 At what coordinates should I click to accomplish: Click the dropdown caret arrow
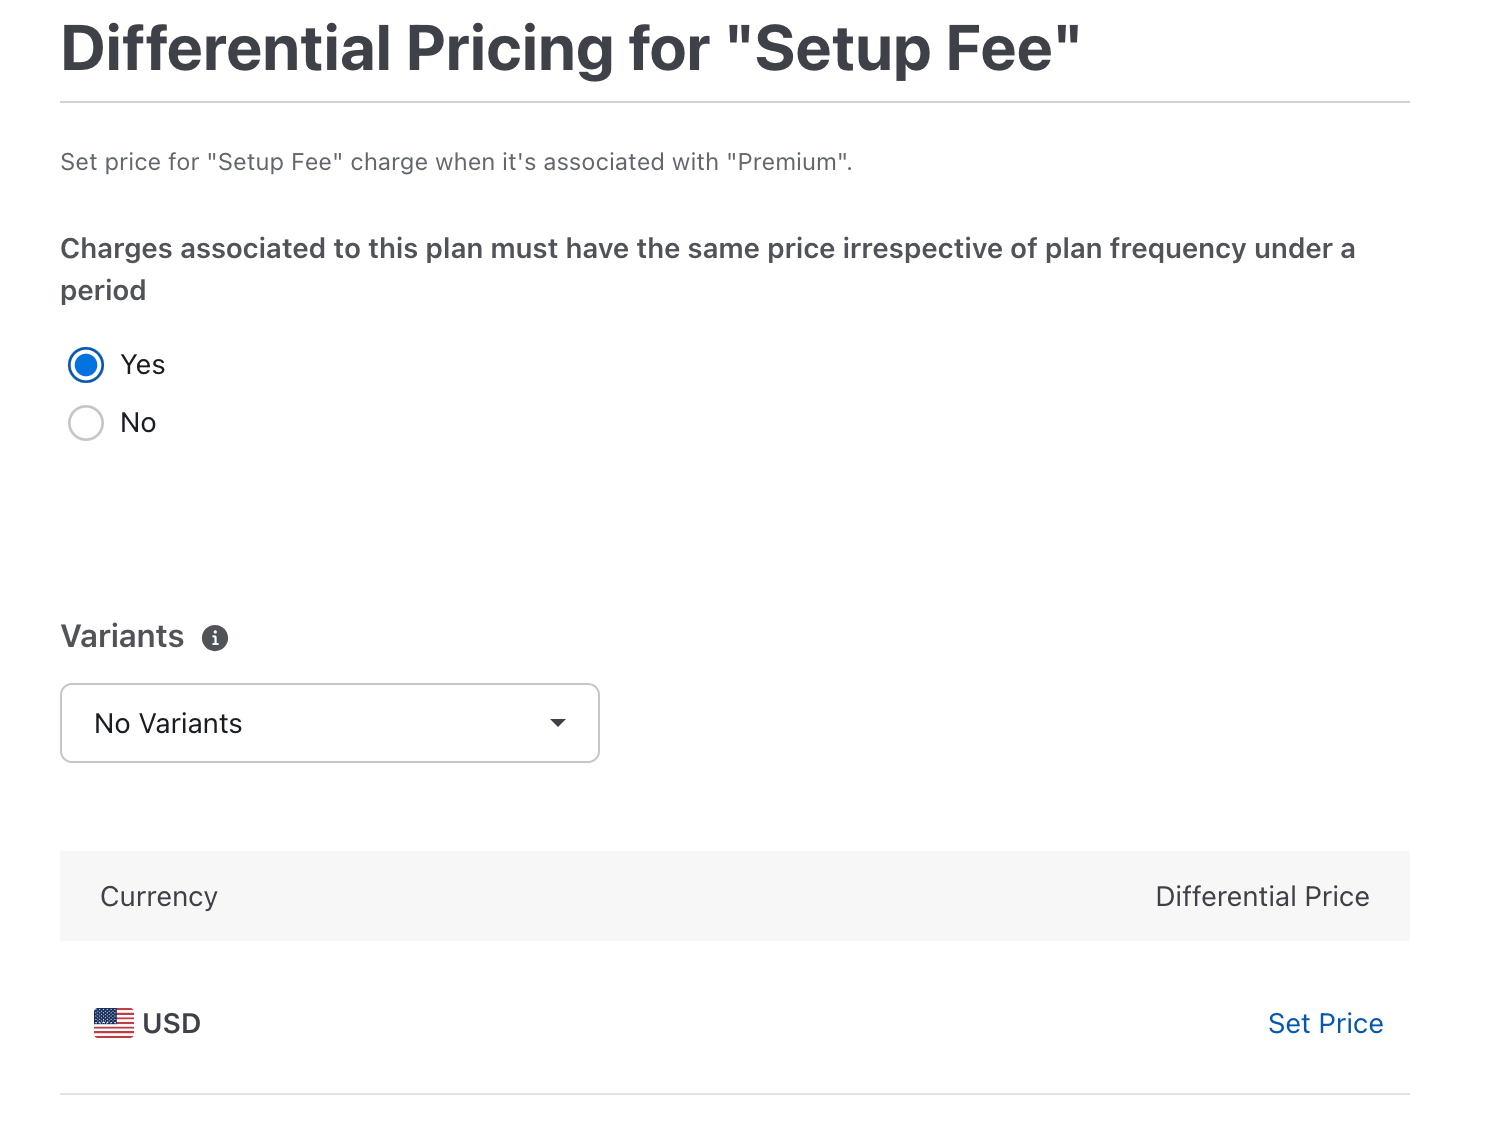click(x=558, y=723)
